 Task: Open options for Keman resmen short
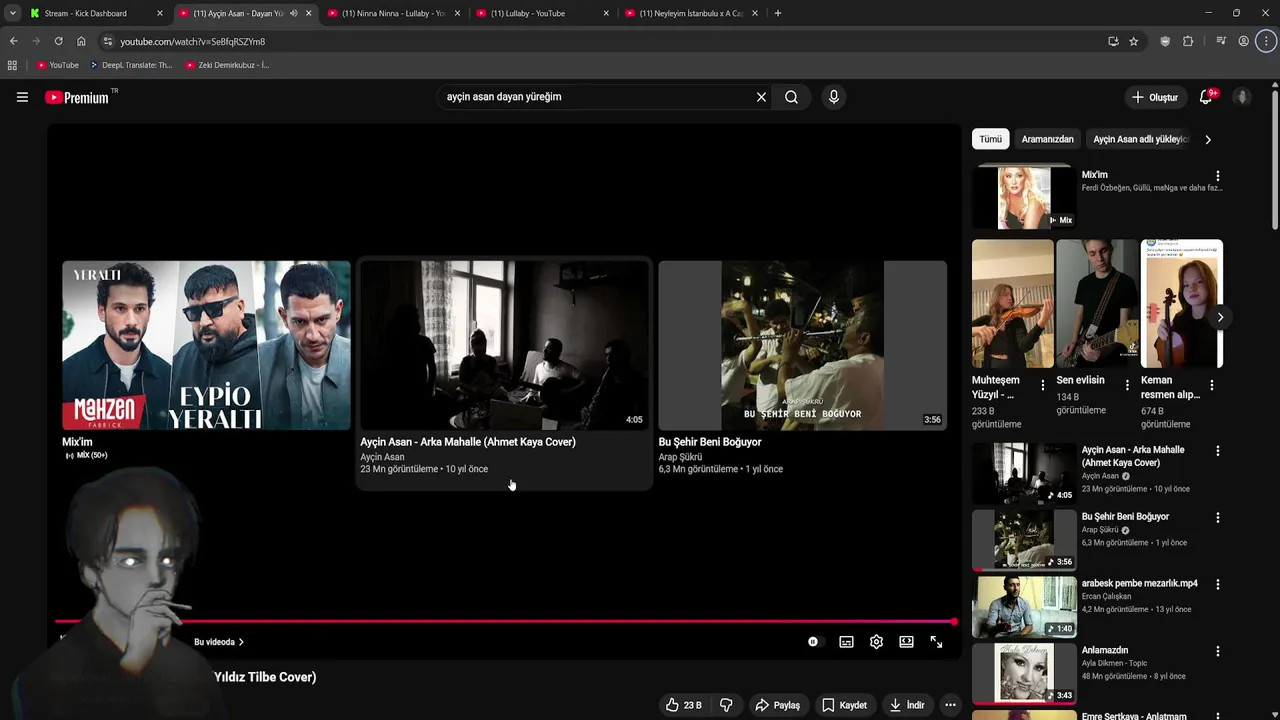[1212, 385]
